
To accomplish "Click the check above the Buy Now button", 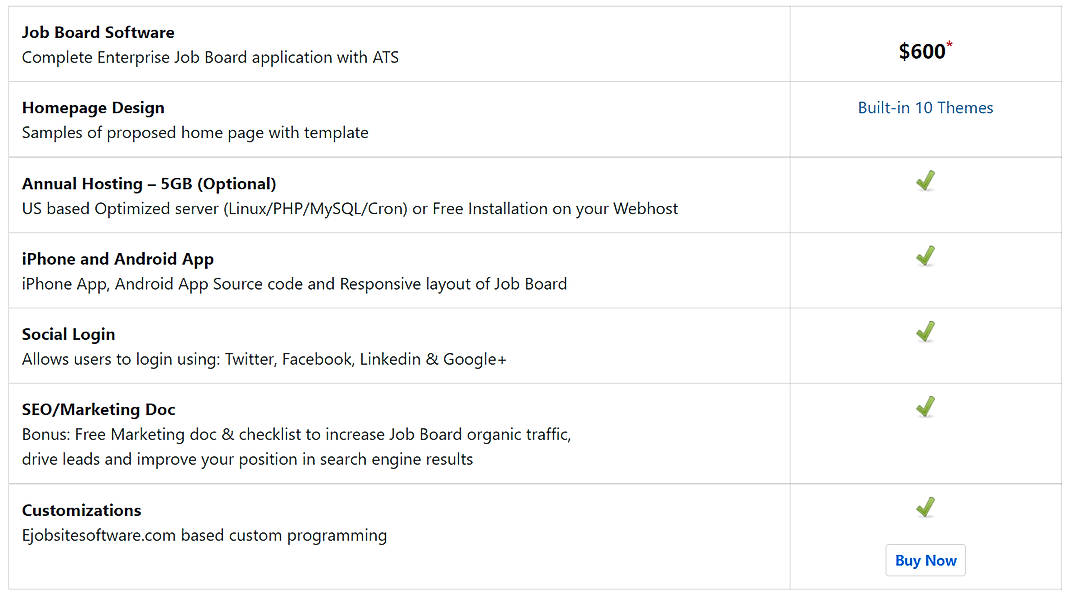I will click(x=925, y=507).
